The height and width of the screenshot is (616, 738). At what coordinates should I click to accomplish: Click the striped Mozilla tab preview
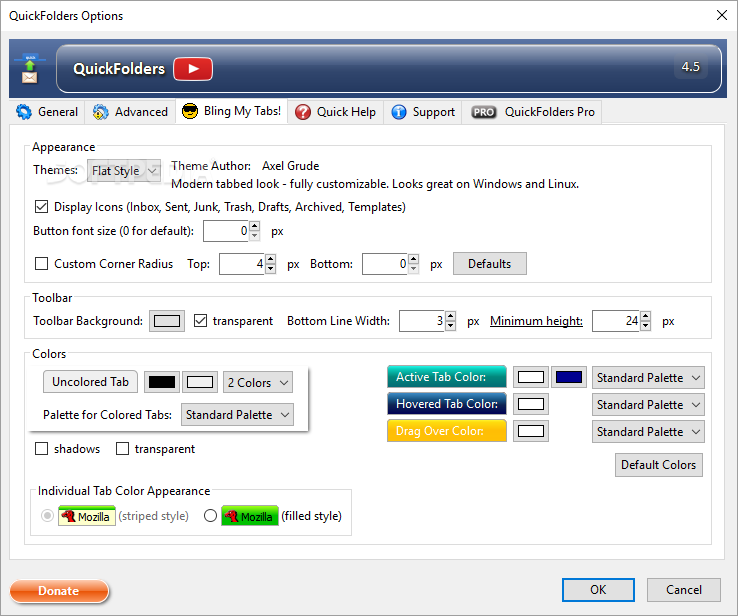[87, 516]
